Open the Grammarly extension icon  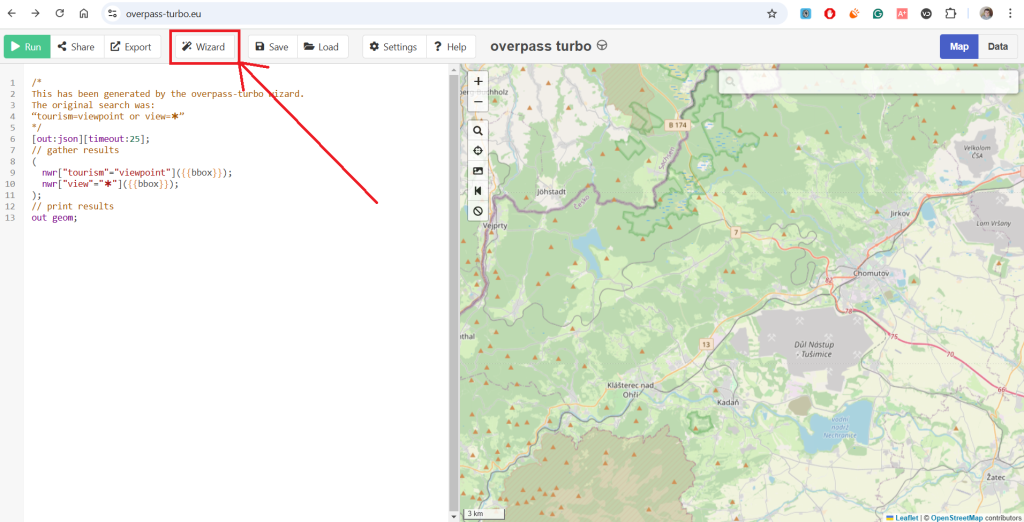tap(878, 13)
